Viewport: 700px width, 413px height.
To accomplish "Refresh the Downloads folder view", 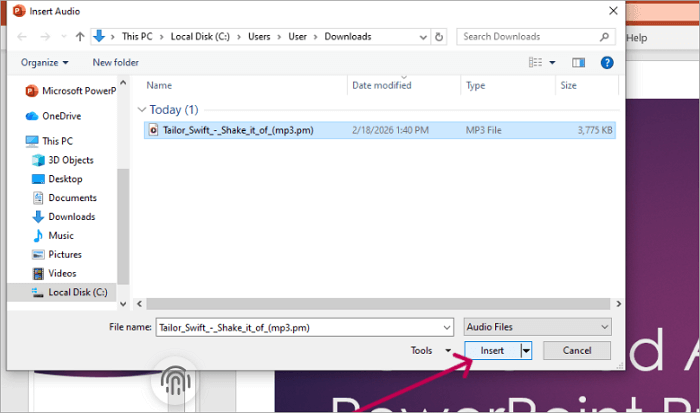I will (x=439, y=37).
